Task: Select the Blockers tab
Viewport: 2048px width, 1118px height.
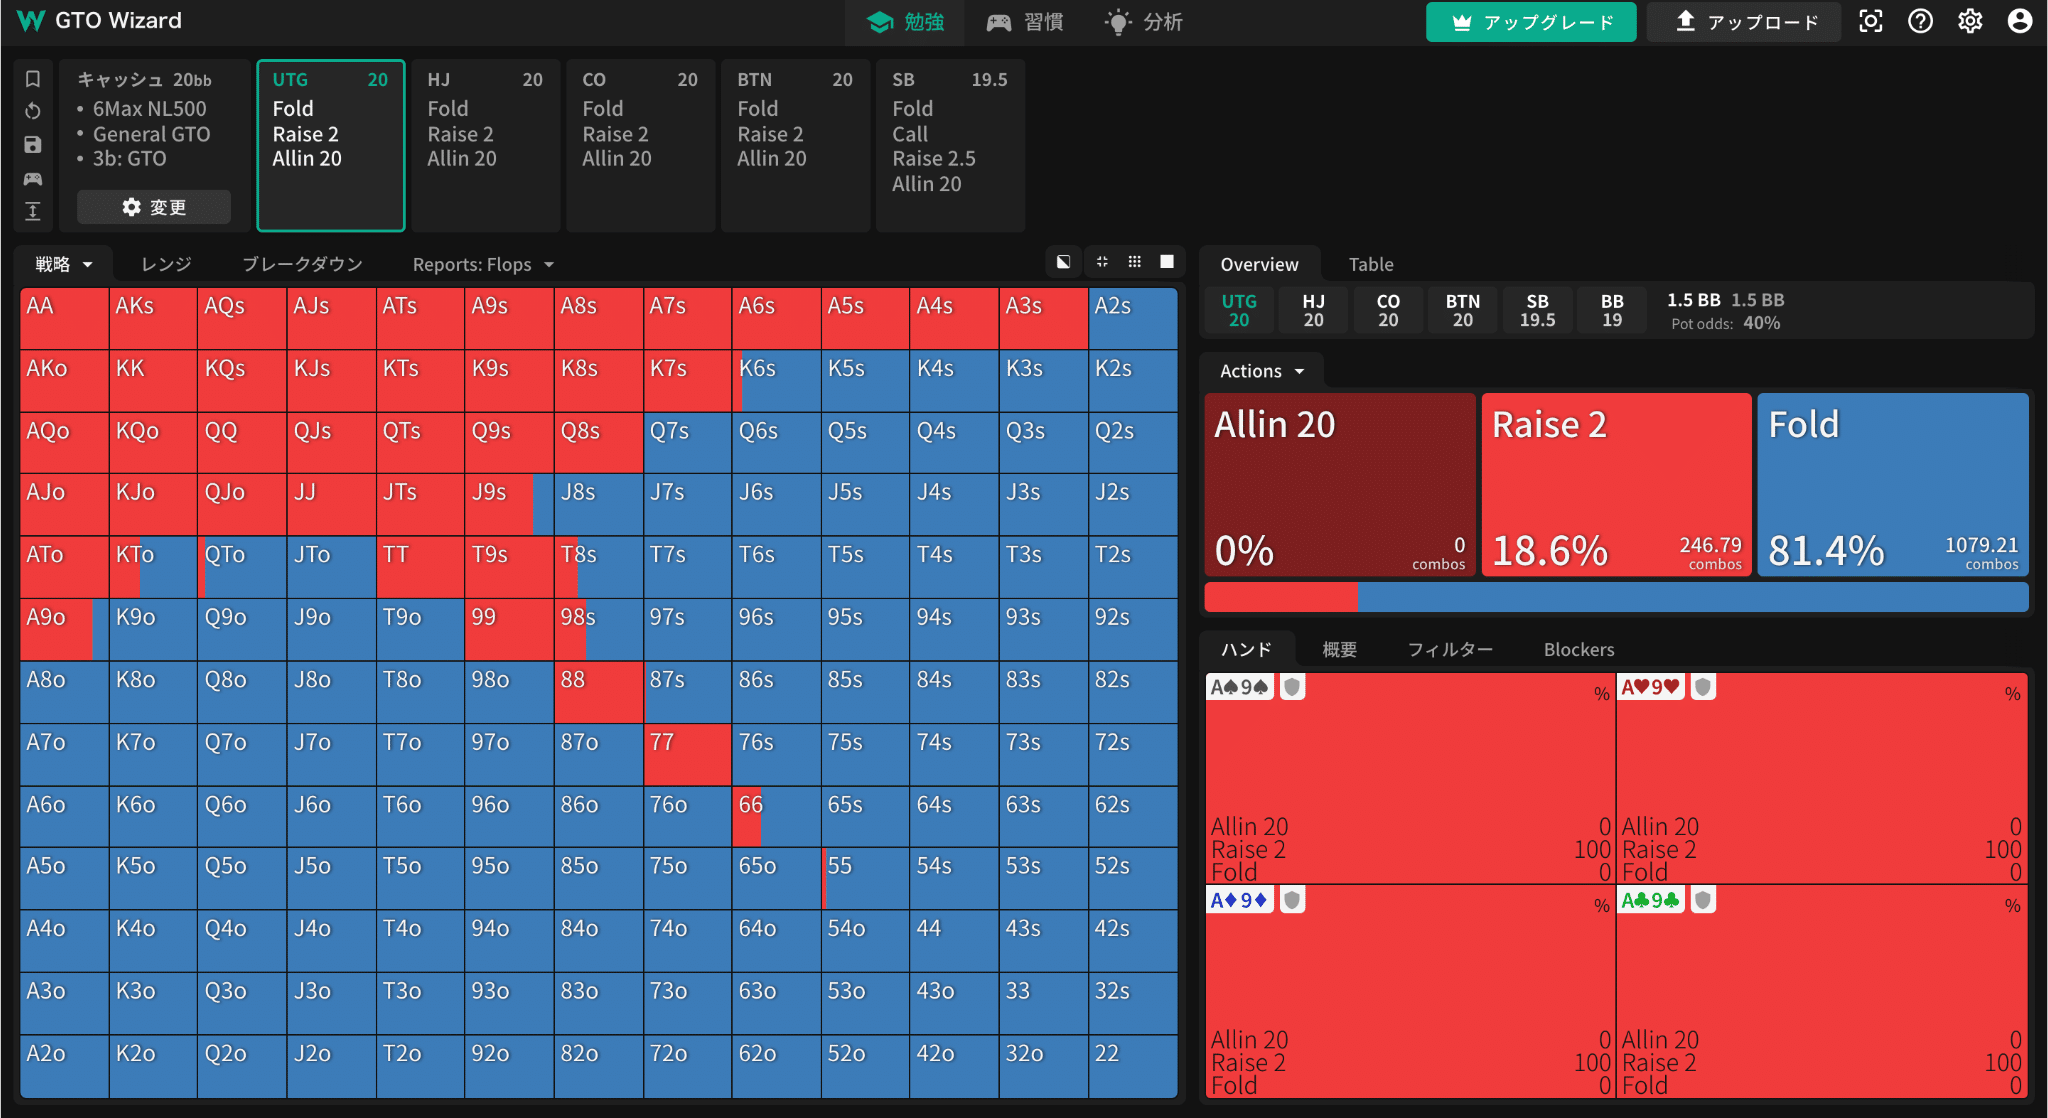Action: [1578, 649]
